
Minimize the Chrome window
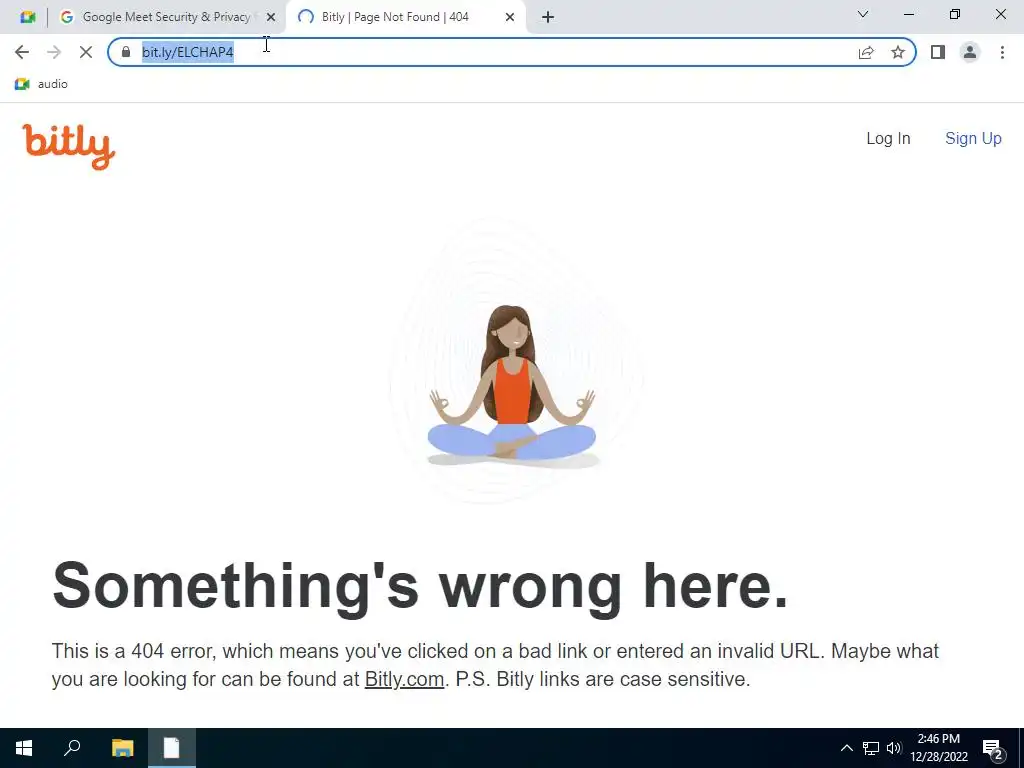[909, 14]
